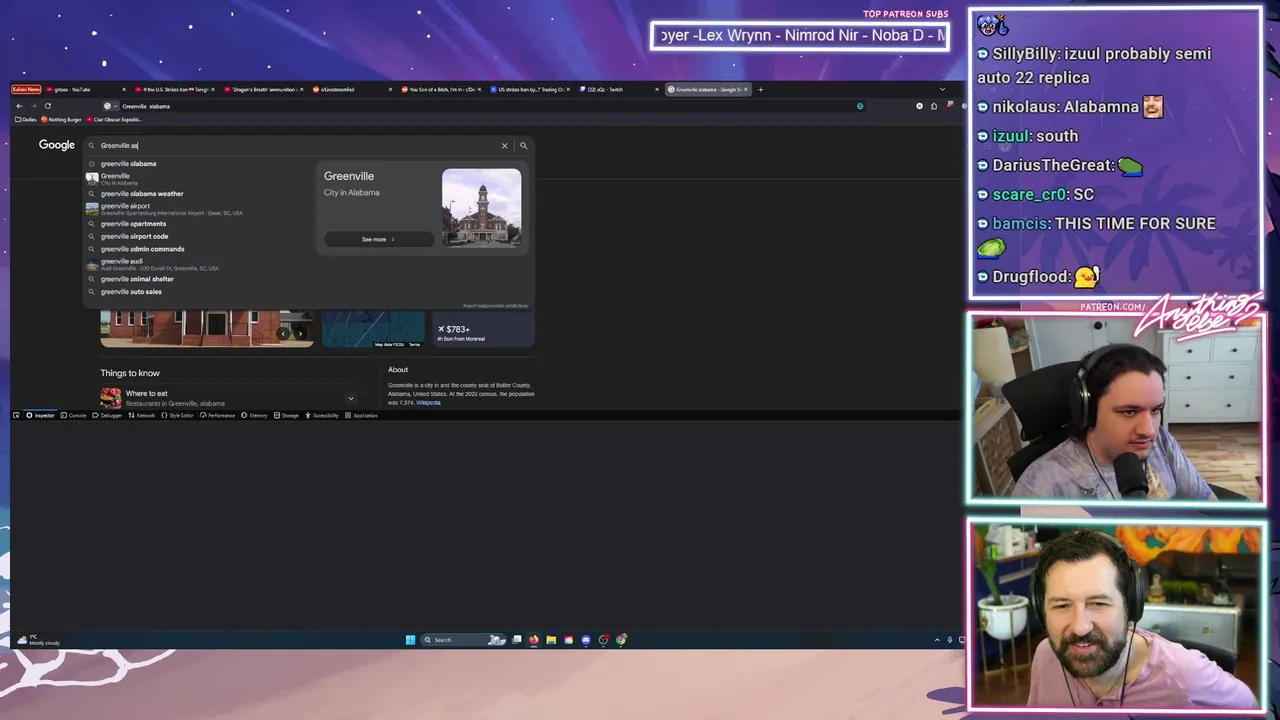Open a new browser tab with plus
The height and width of the screenshot is (720, 1280).
click(x=760, y=90)
